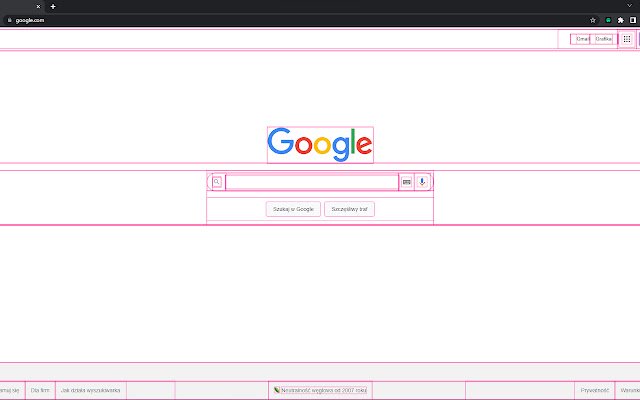Viewport: 640px width, 400px height.
Task: Click the "Szczęśliwy traf" button
Action: [349, 209]
